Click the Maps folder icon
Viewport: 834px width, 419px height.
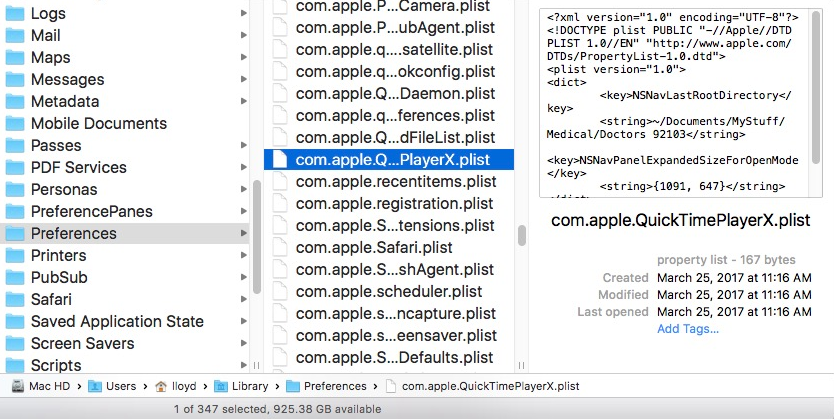14,57
